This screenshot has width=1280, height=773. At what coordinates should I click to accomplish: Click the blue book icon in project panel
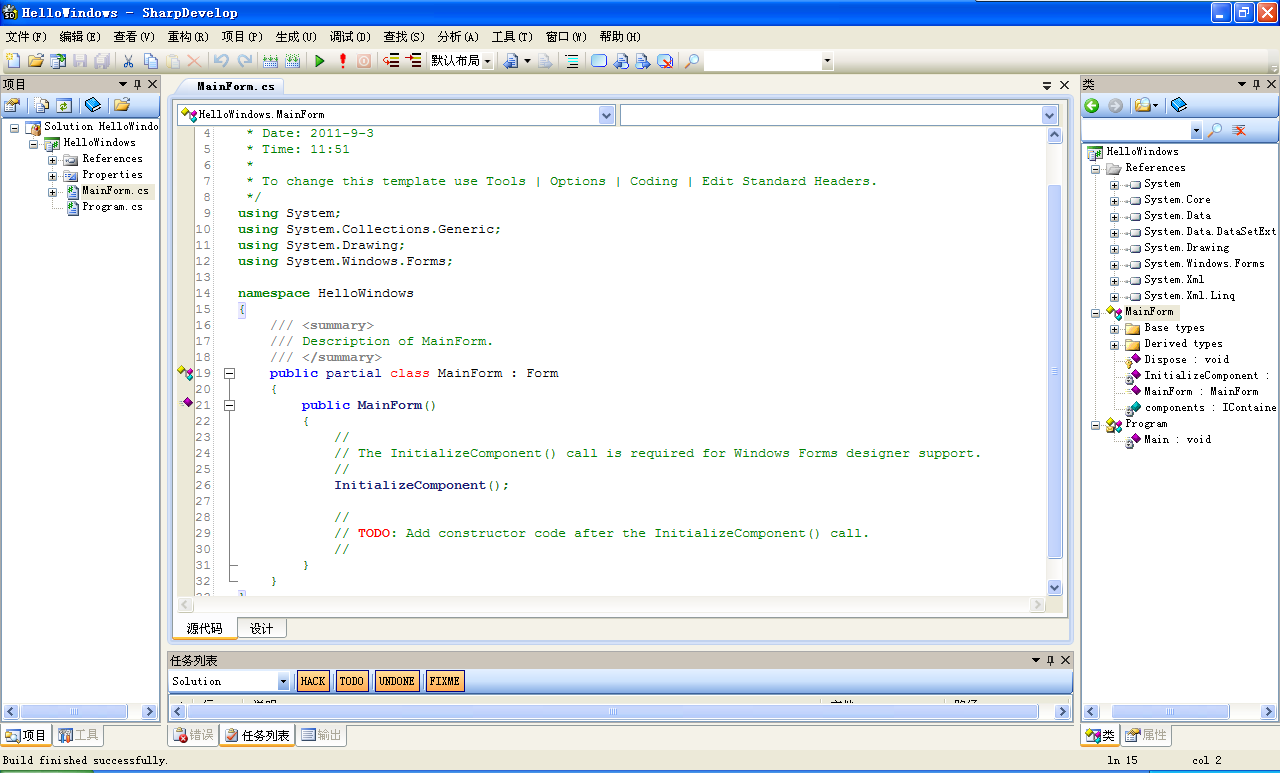[93, 105]
